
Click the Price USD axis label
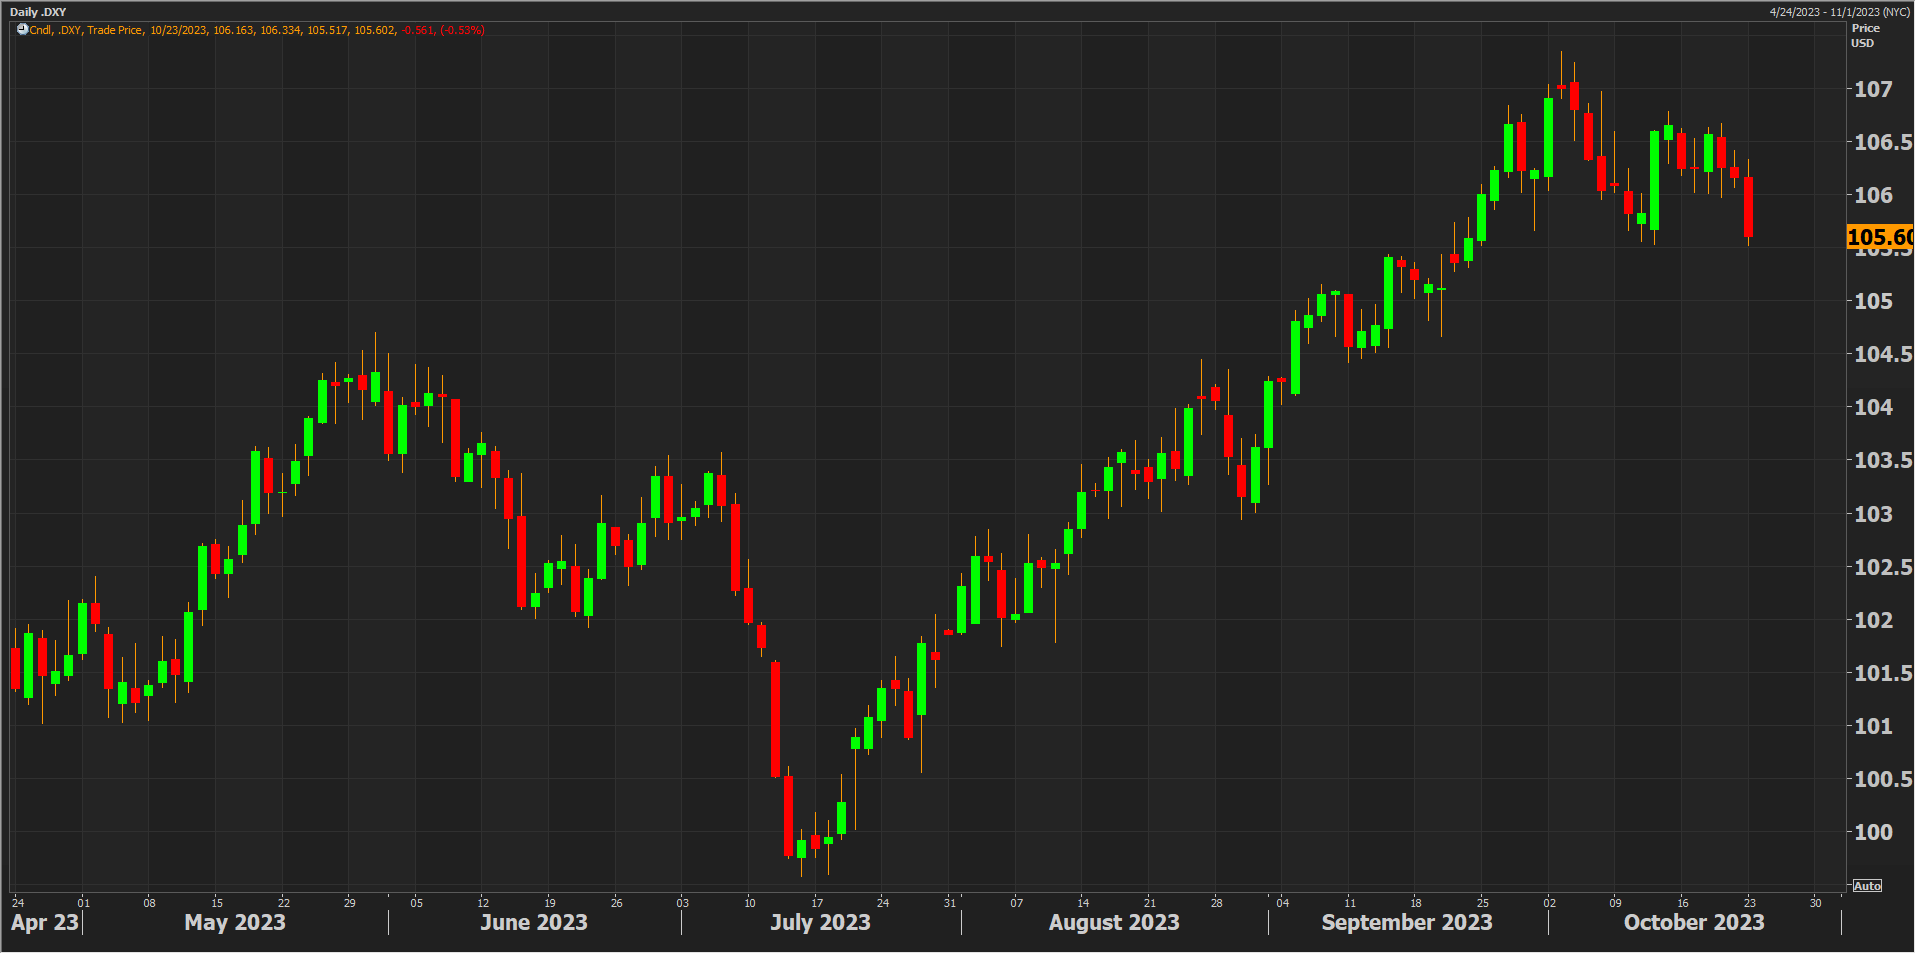pyautogui.click(x=1865, y=36)
